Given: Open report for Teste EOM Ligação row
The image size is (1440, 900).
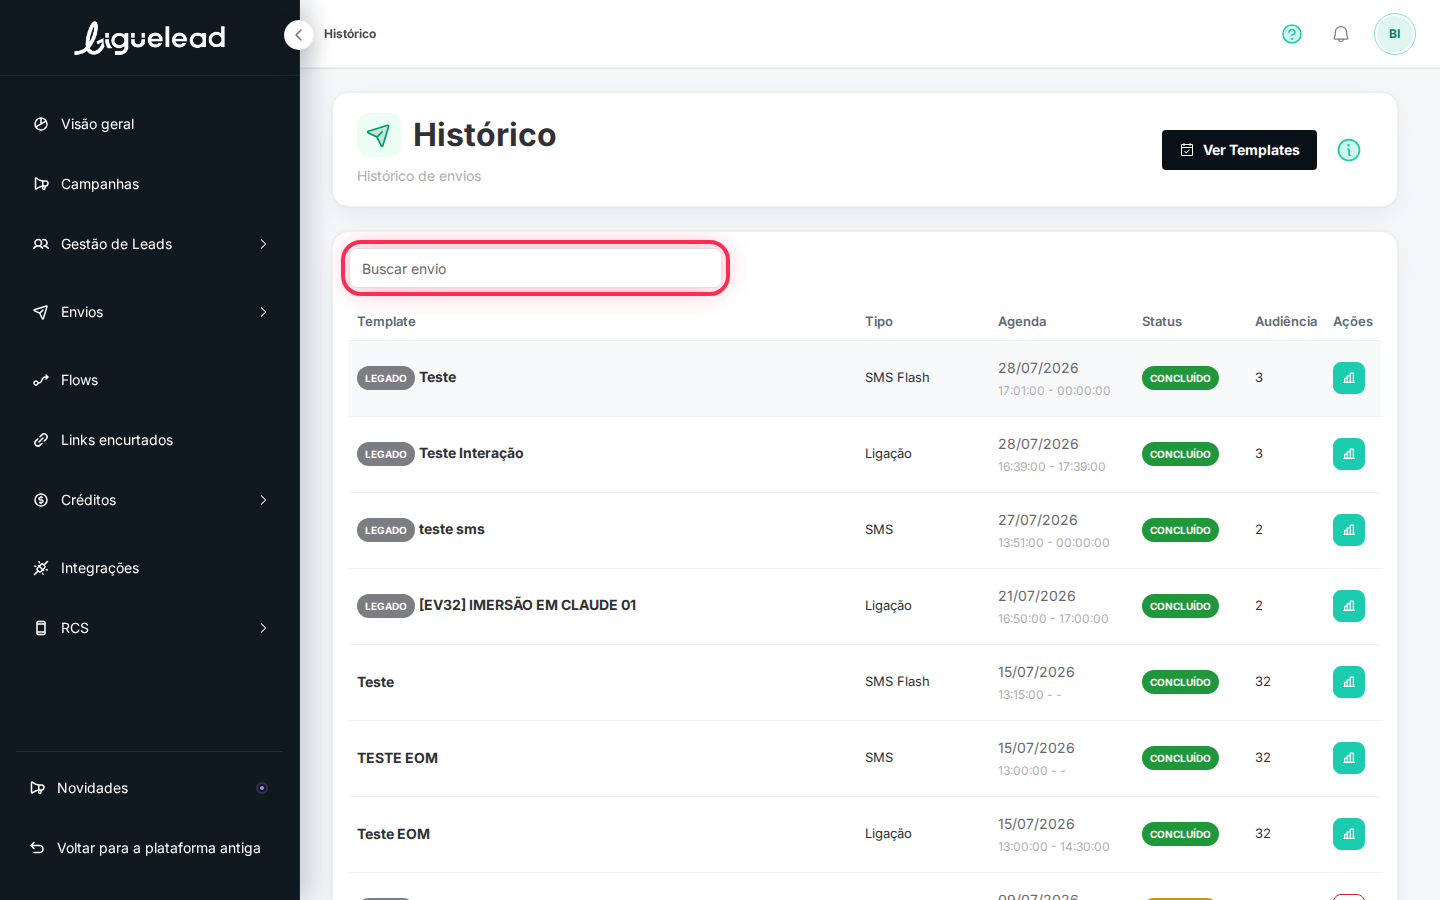Looking at the screenshot, I should click(1349, 834).
